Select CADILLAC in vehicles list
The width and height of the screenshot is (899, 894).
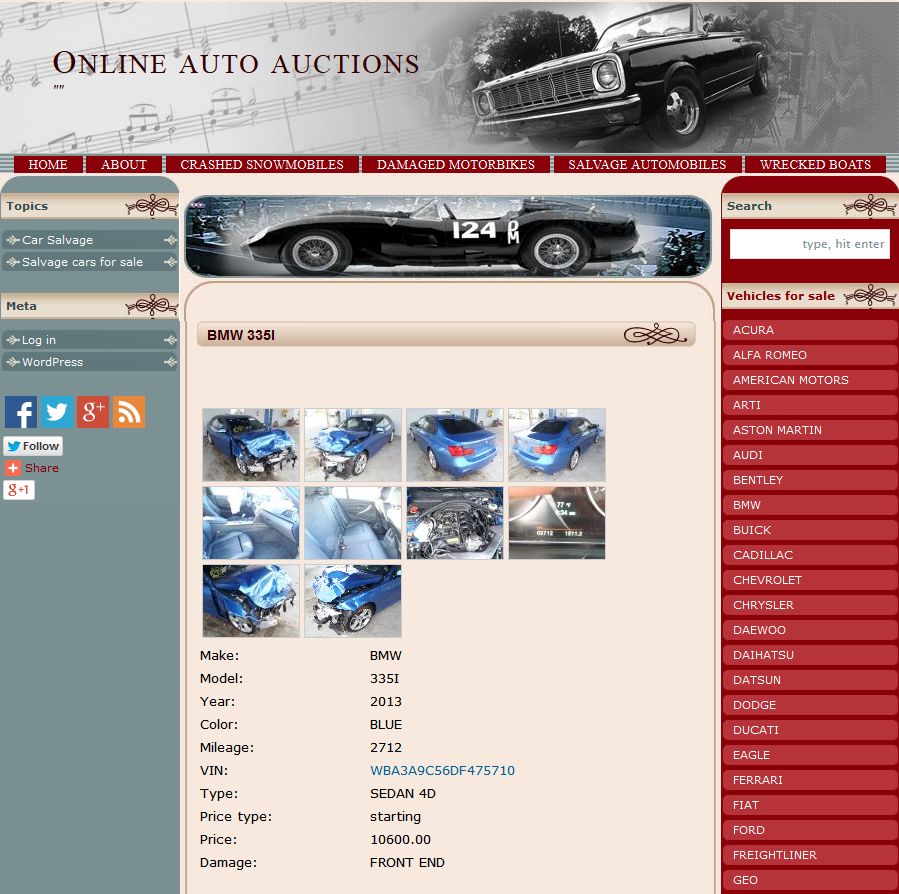click(x=810, y=555)
